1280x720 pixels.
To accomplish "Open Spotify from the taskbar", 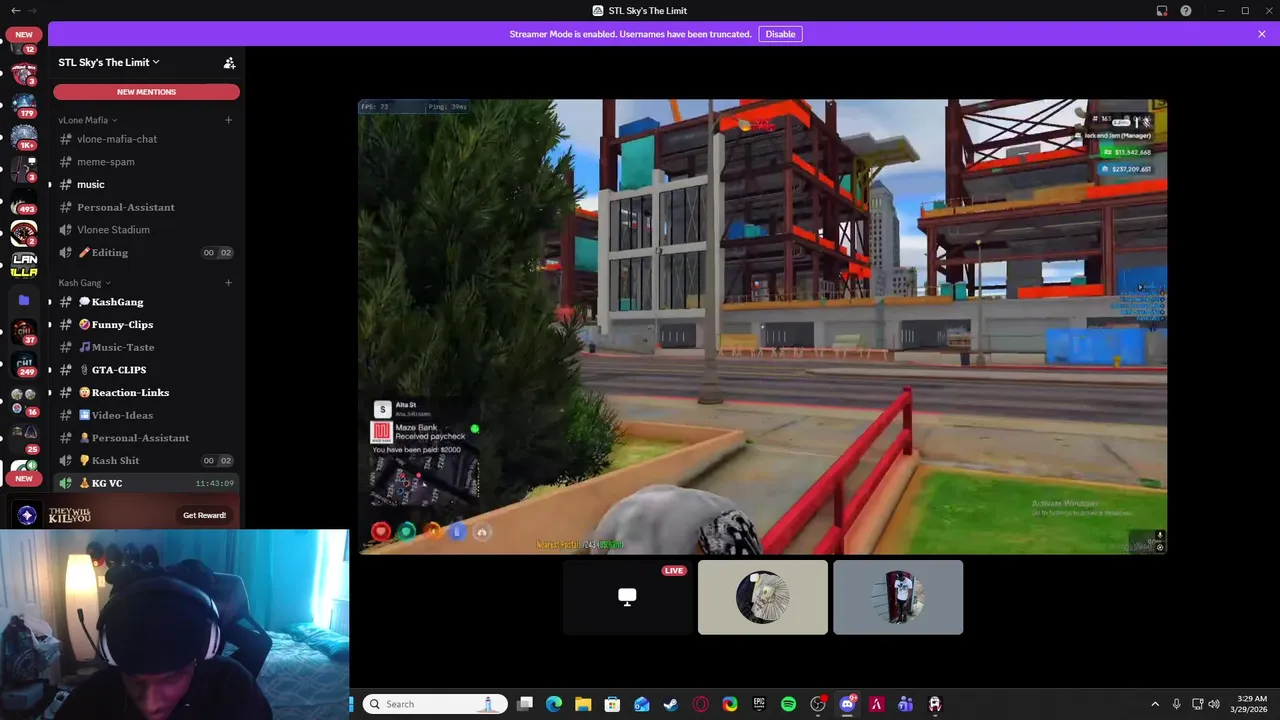I will tap(788, 704).
